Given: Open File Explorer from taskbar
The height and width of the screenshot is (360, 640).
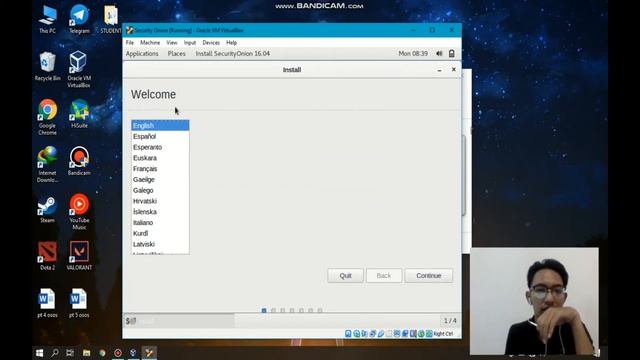Looking at the screenshot, I should tap(87, 353).
